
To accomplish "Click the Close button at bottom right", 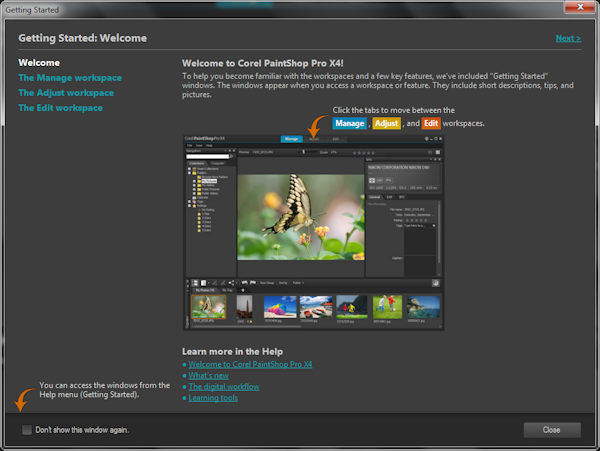I will (x=551, y=430).
